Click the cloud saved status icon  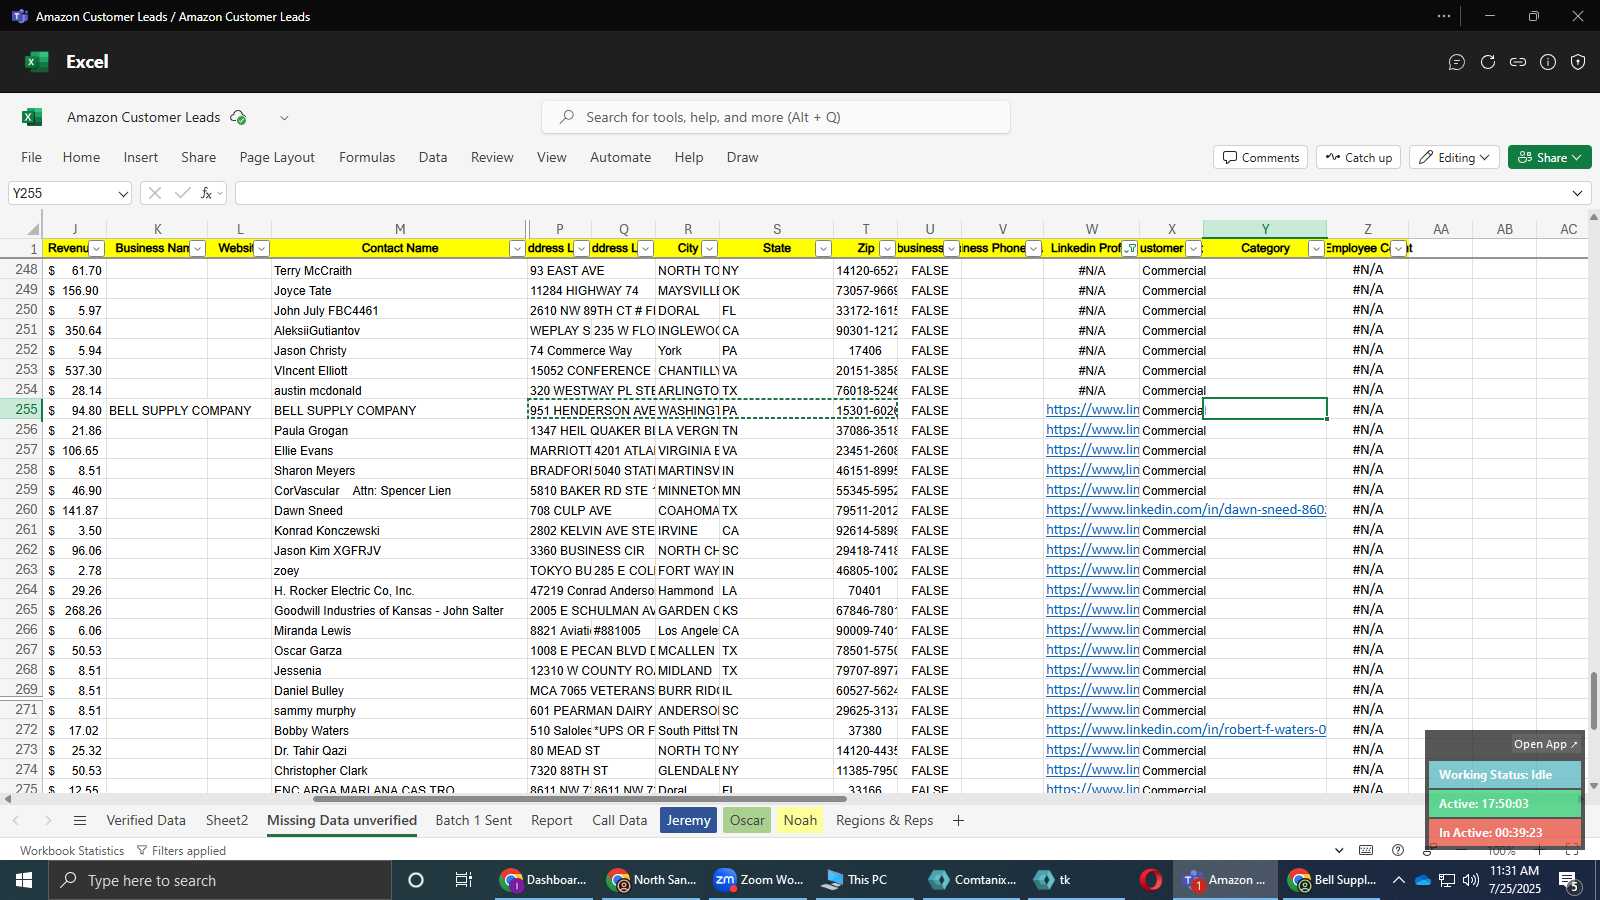[x=238, y=117]
